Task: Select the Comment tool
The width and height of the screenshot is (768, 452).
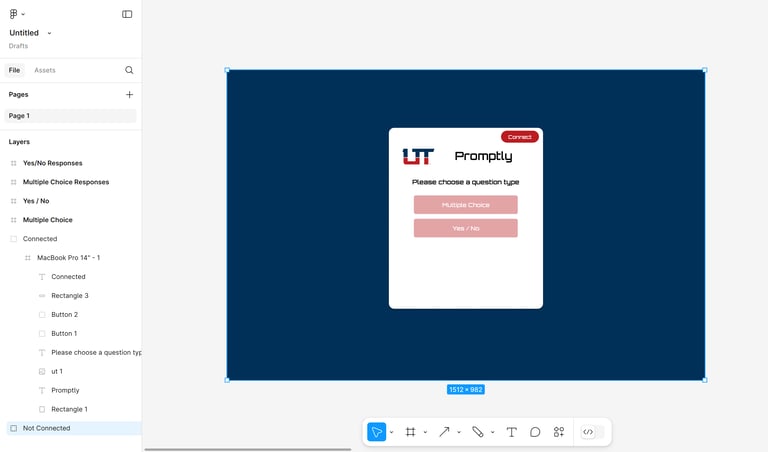Action: tap(535, 432)
